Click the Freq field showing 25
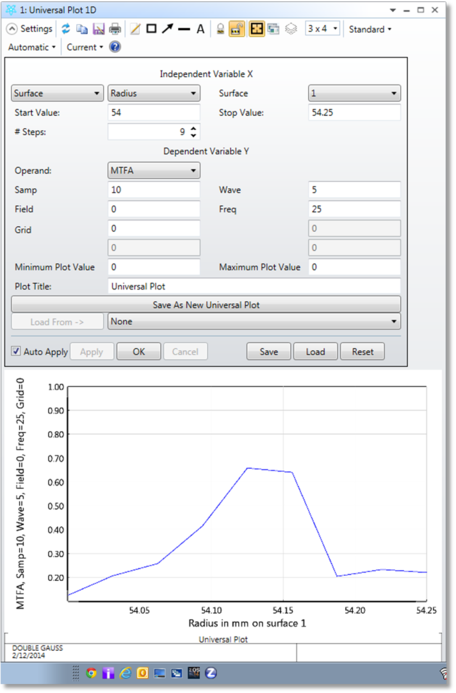This screenshot has height=693, width=456. [x=354, y=209]
